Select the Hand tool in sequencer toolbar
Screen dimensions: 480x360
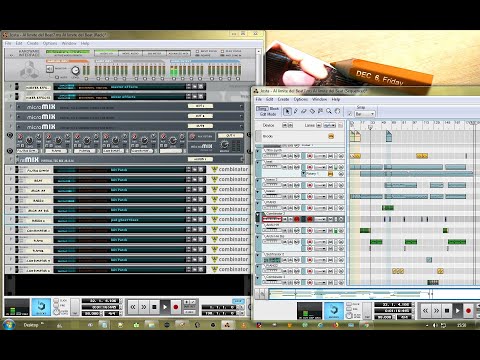pyautogui.click(x=337, y=111)
